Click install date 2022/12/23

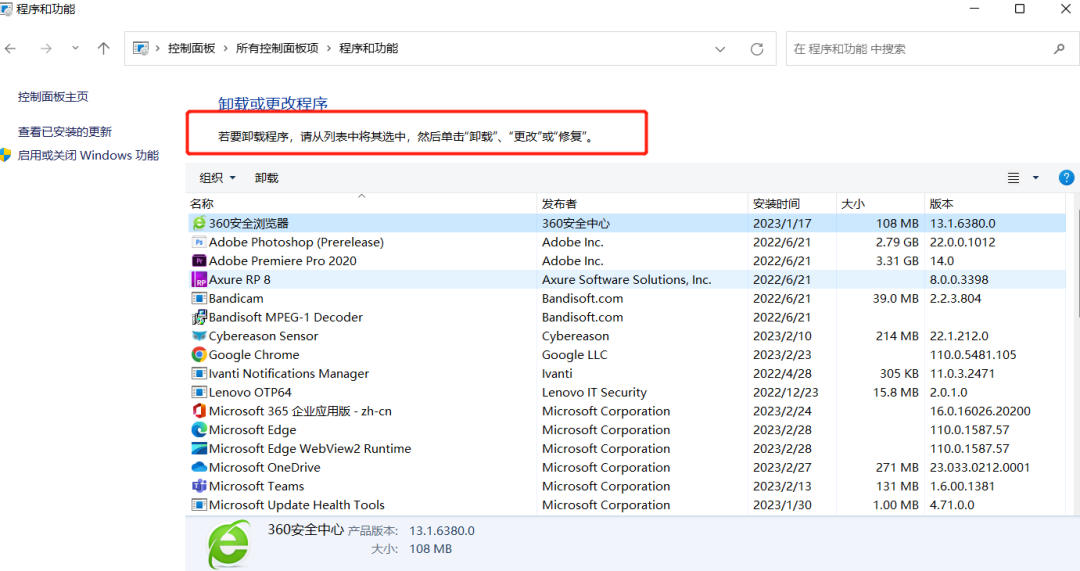(x=785, y=393)
